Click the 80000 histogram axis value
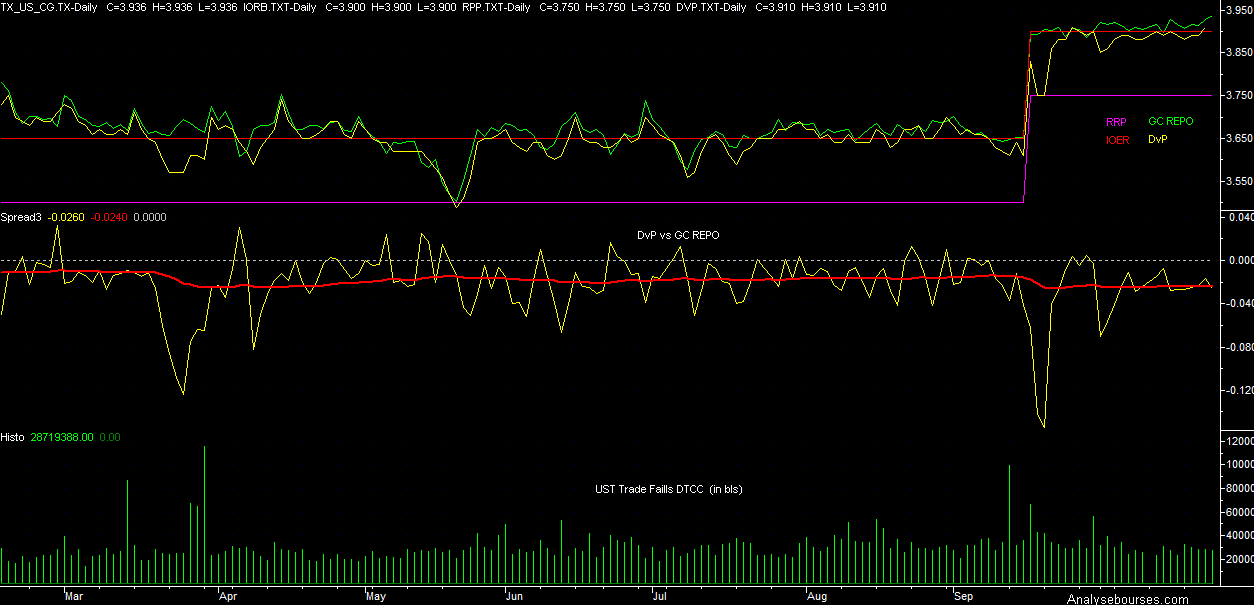The height and width of the screenshot is (605, 1254). (1239, 488)
